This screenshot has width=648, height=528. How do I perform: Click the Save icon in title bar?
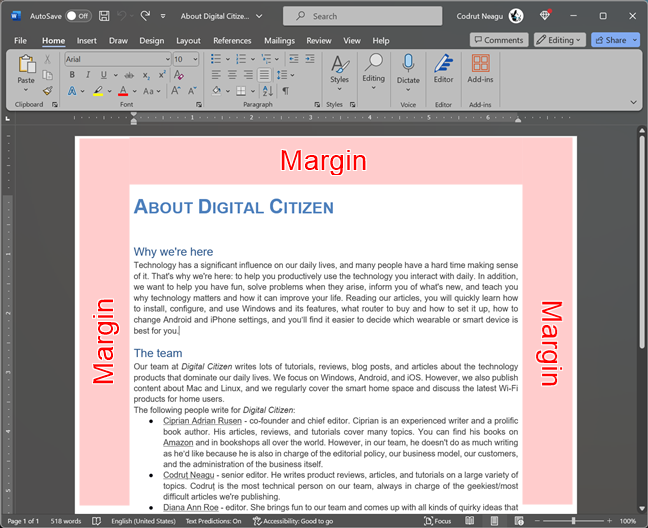(x=104, y=16)
